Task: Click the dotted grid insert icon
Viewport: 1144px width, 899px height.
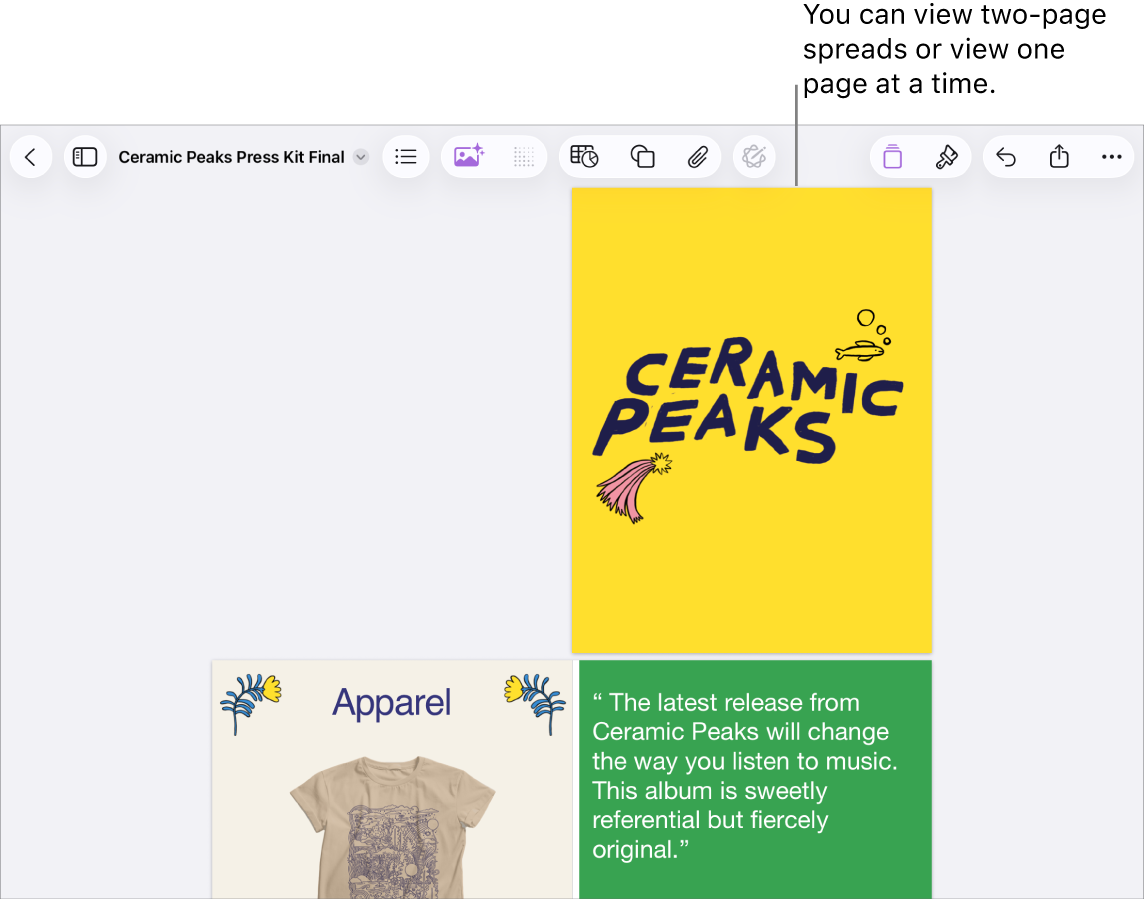Action: pos(523,156)
